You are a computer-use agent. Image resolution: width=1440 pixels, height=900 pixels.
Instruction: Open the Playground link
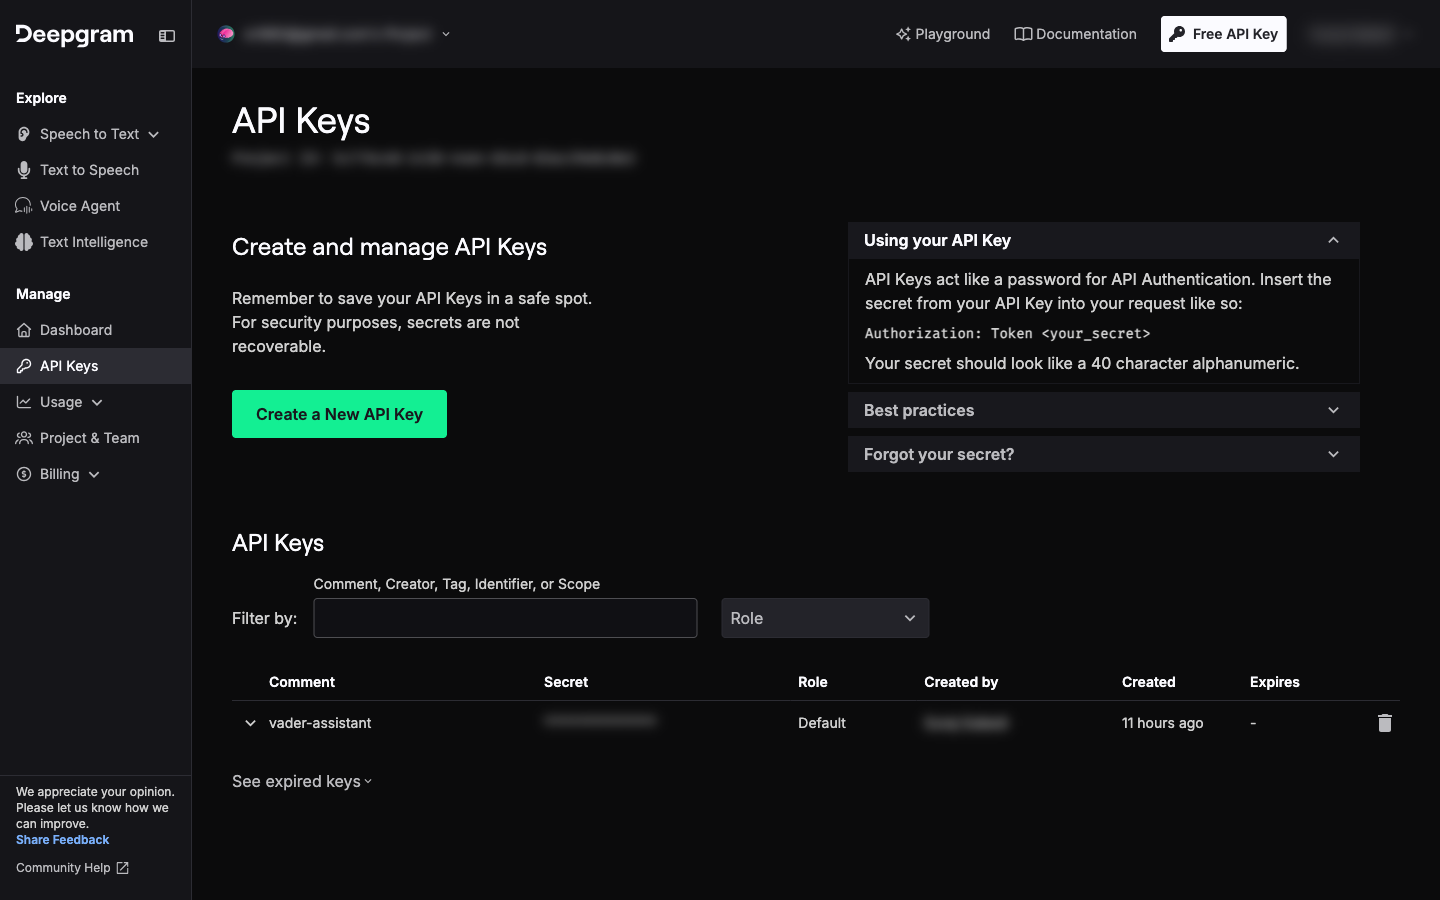943,34
